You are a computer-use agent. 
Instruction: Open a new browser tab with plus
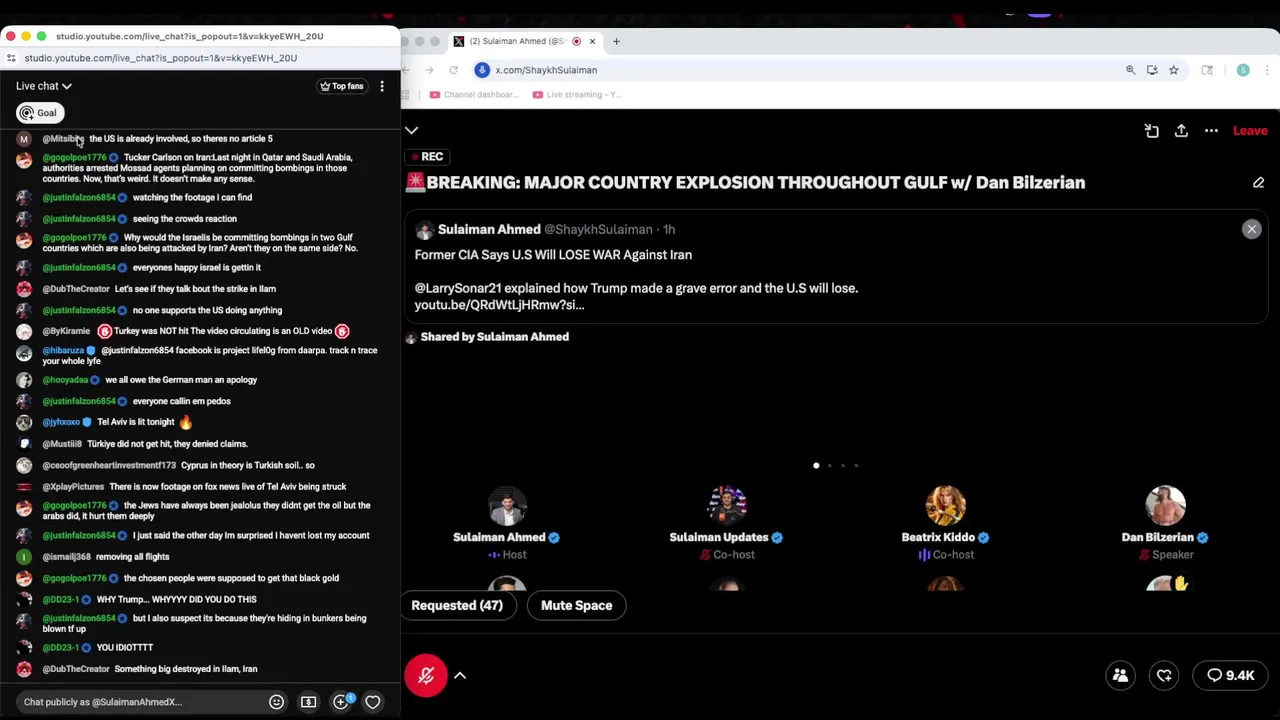click(x=616, y=41)
